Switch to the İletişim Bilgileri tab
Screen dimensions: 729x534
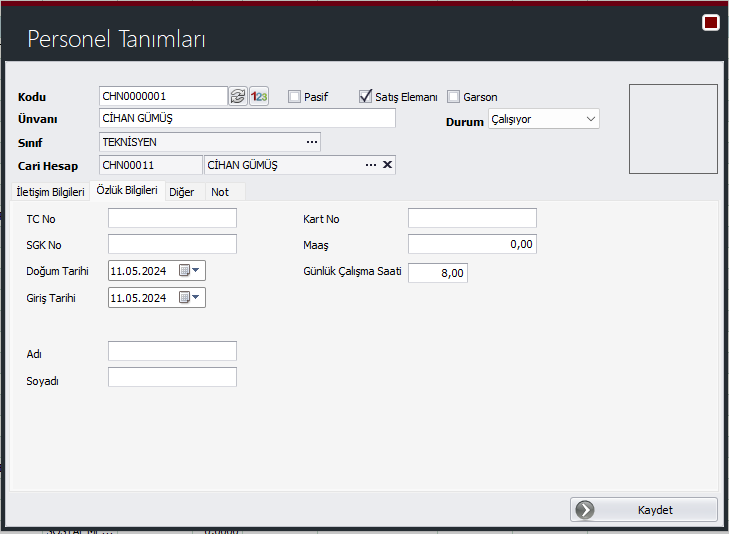[48, 192]
